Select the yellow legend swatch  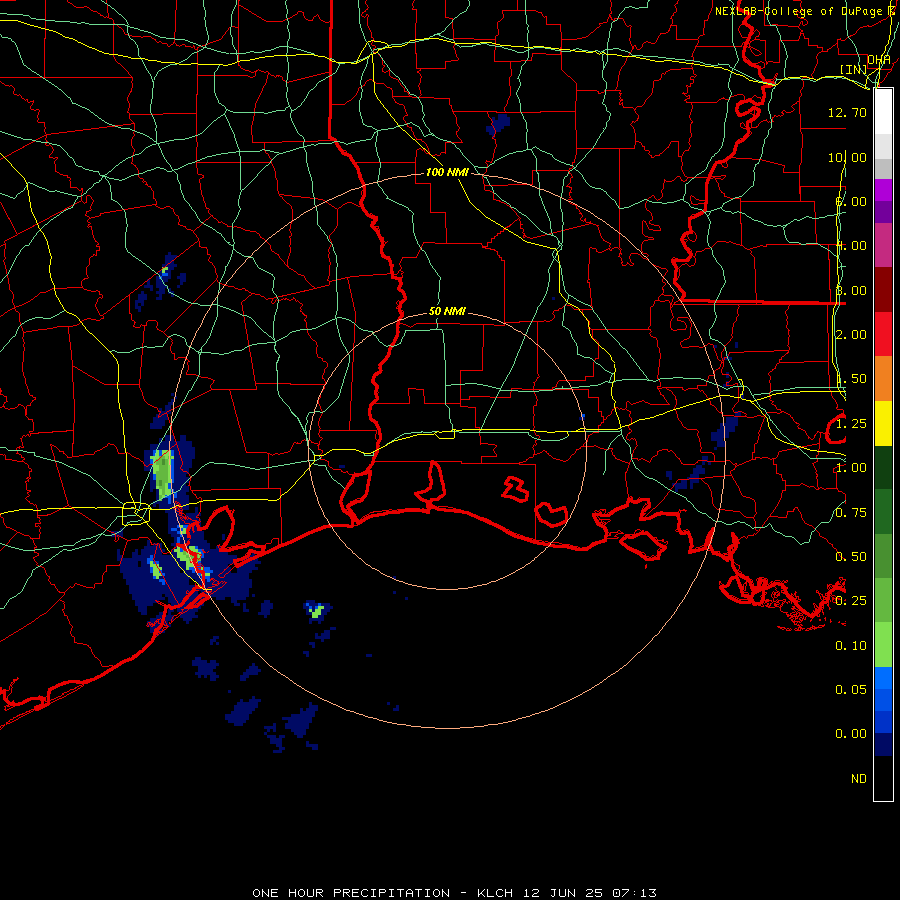[883, 423]
